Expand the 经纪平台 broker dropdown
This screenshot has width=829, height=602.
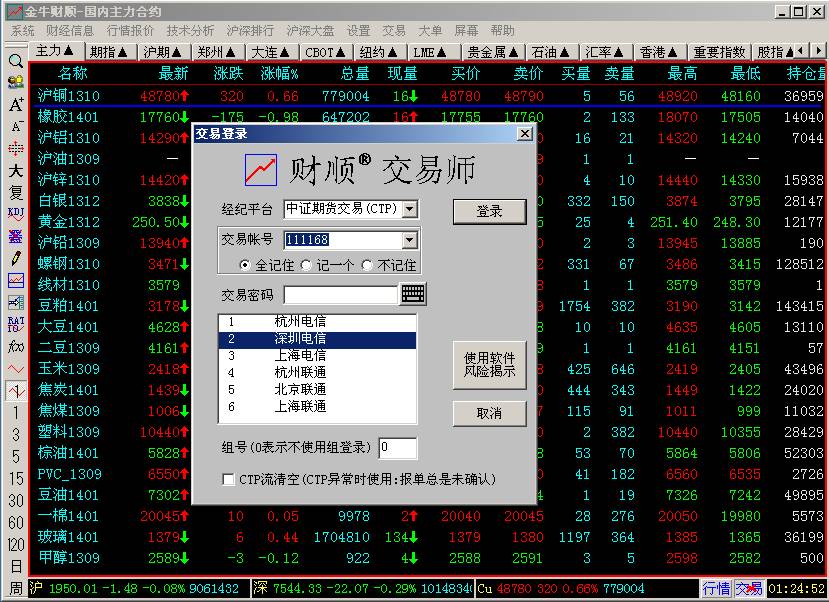point(410,209)
